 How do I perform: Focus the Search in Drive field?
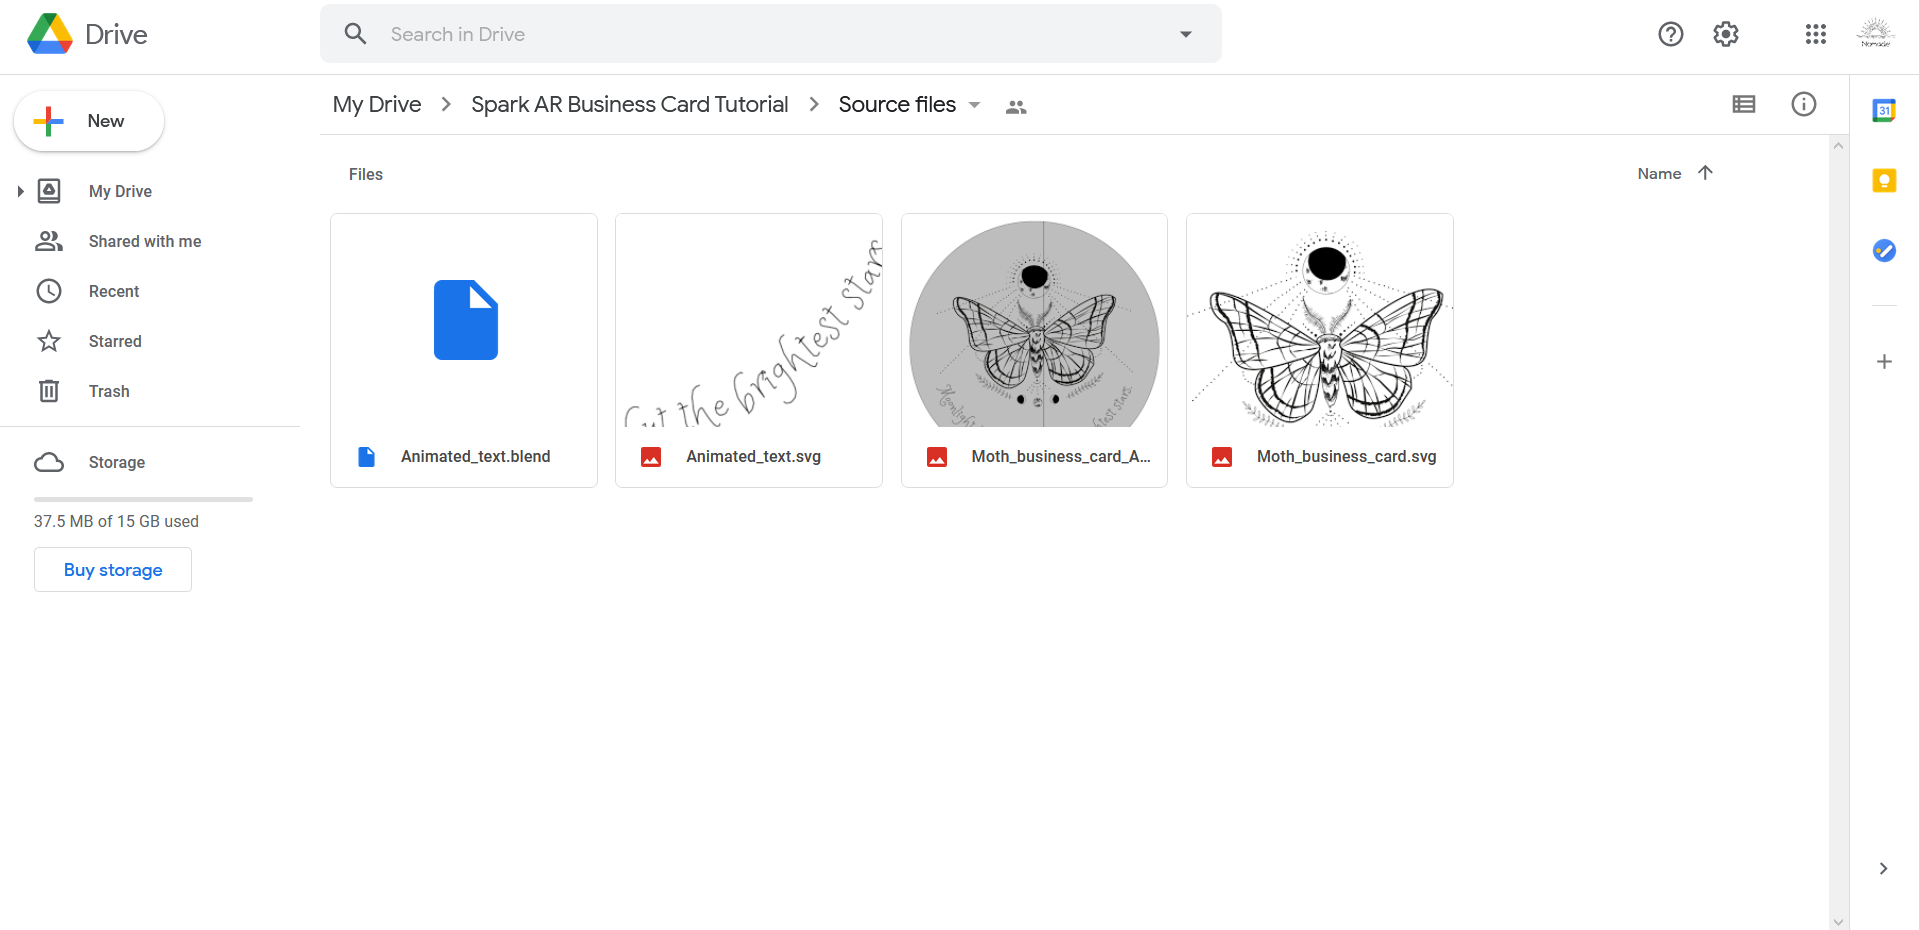[x=770, y=34]
